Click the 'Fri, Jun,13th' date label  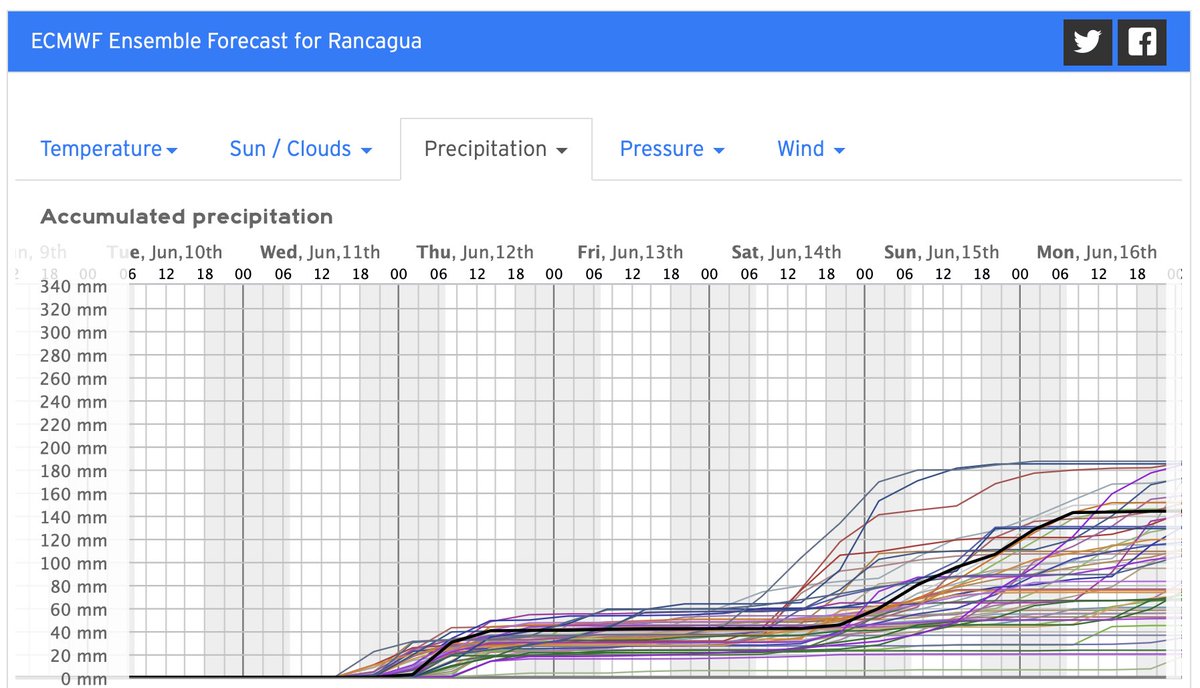click(x=630, y=252)
